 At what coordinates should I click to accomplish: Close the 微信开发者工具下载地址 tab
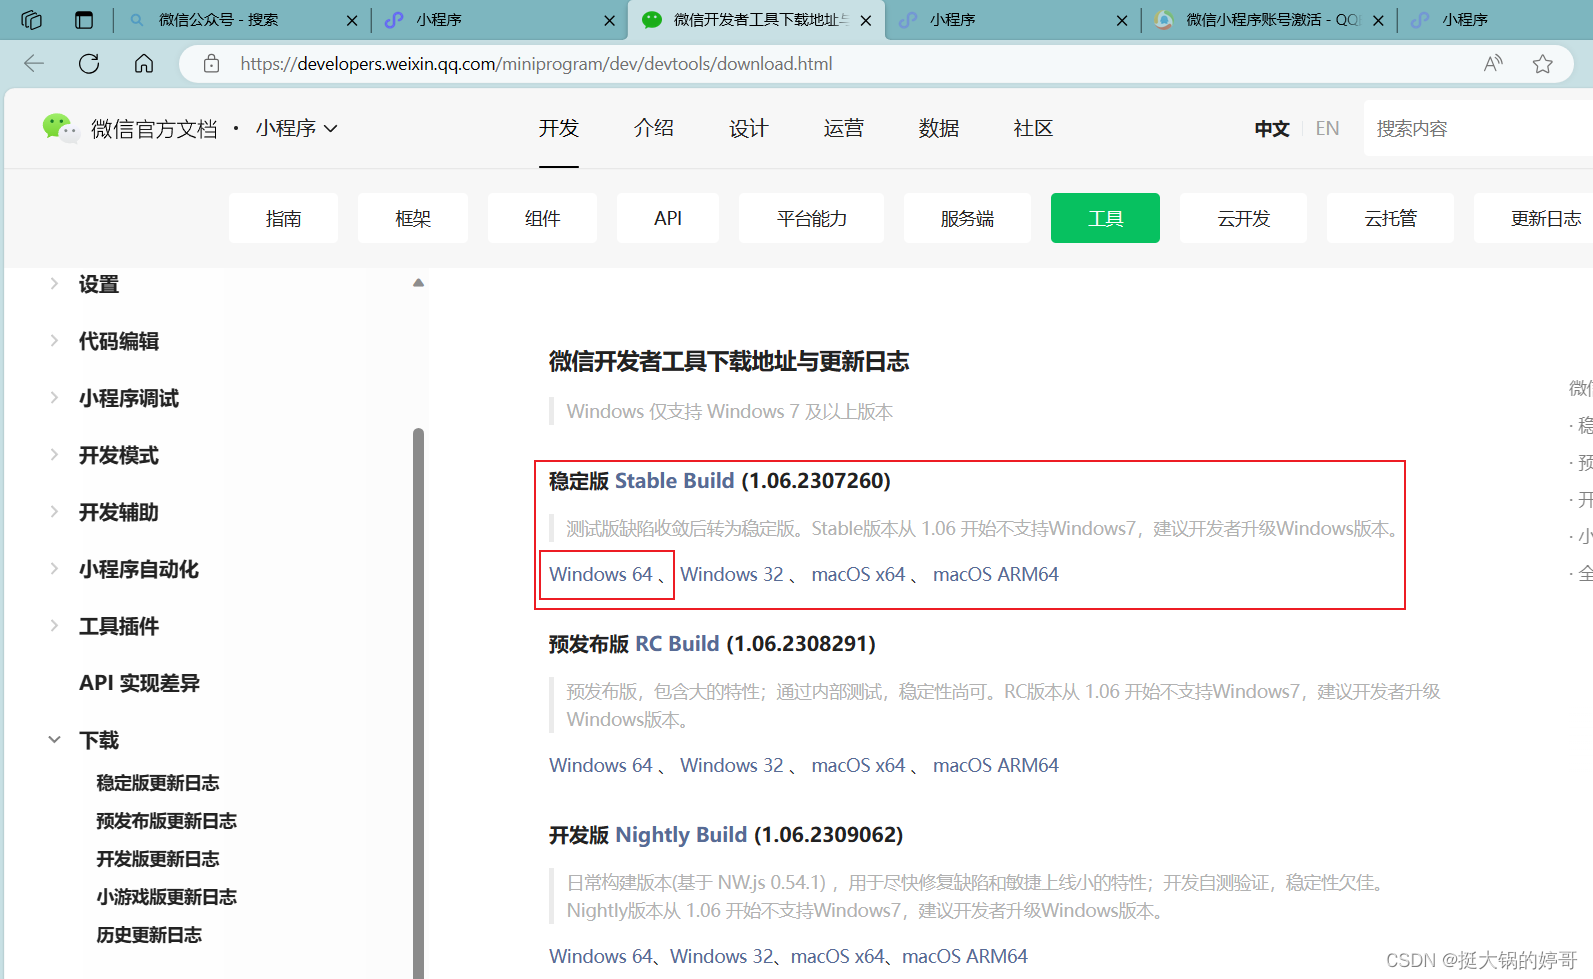click(x=866, y=20)
